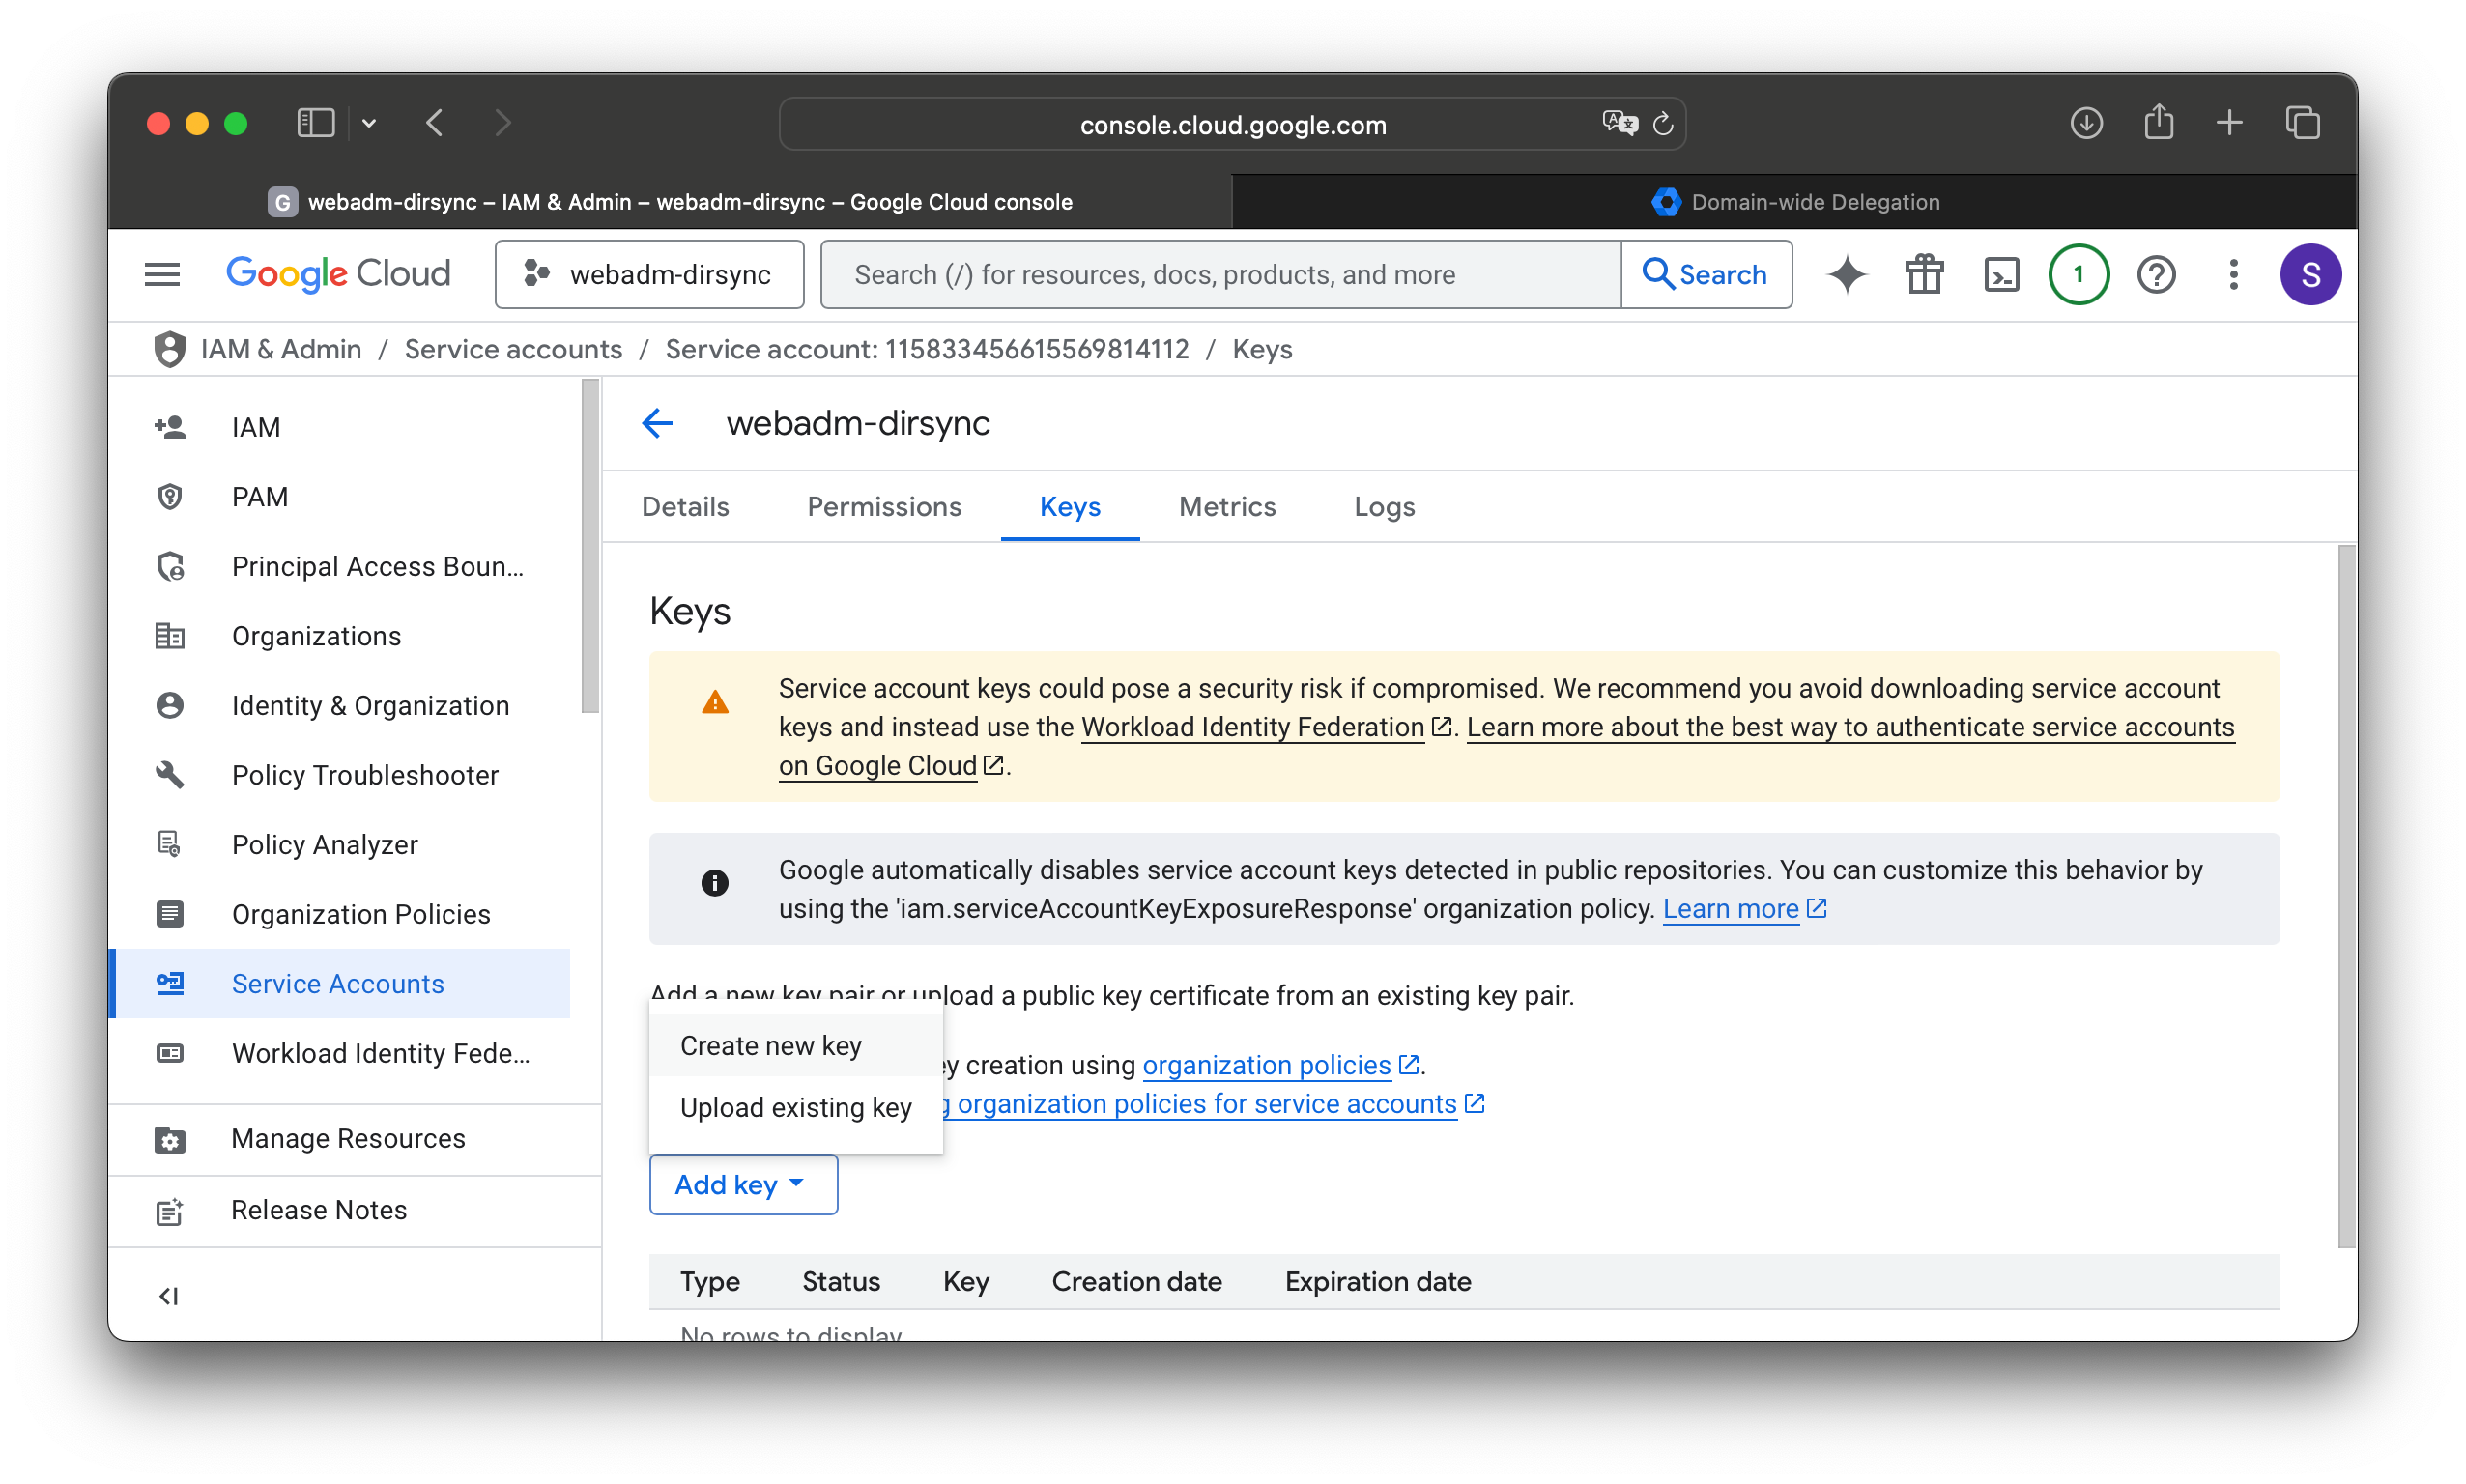Click the Expiration date column header
Viewport: 2466px width, 1484px height.
[x=1377, y=1281]
